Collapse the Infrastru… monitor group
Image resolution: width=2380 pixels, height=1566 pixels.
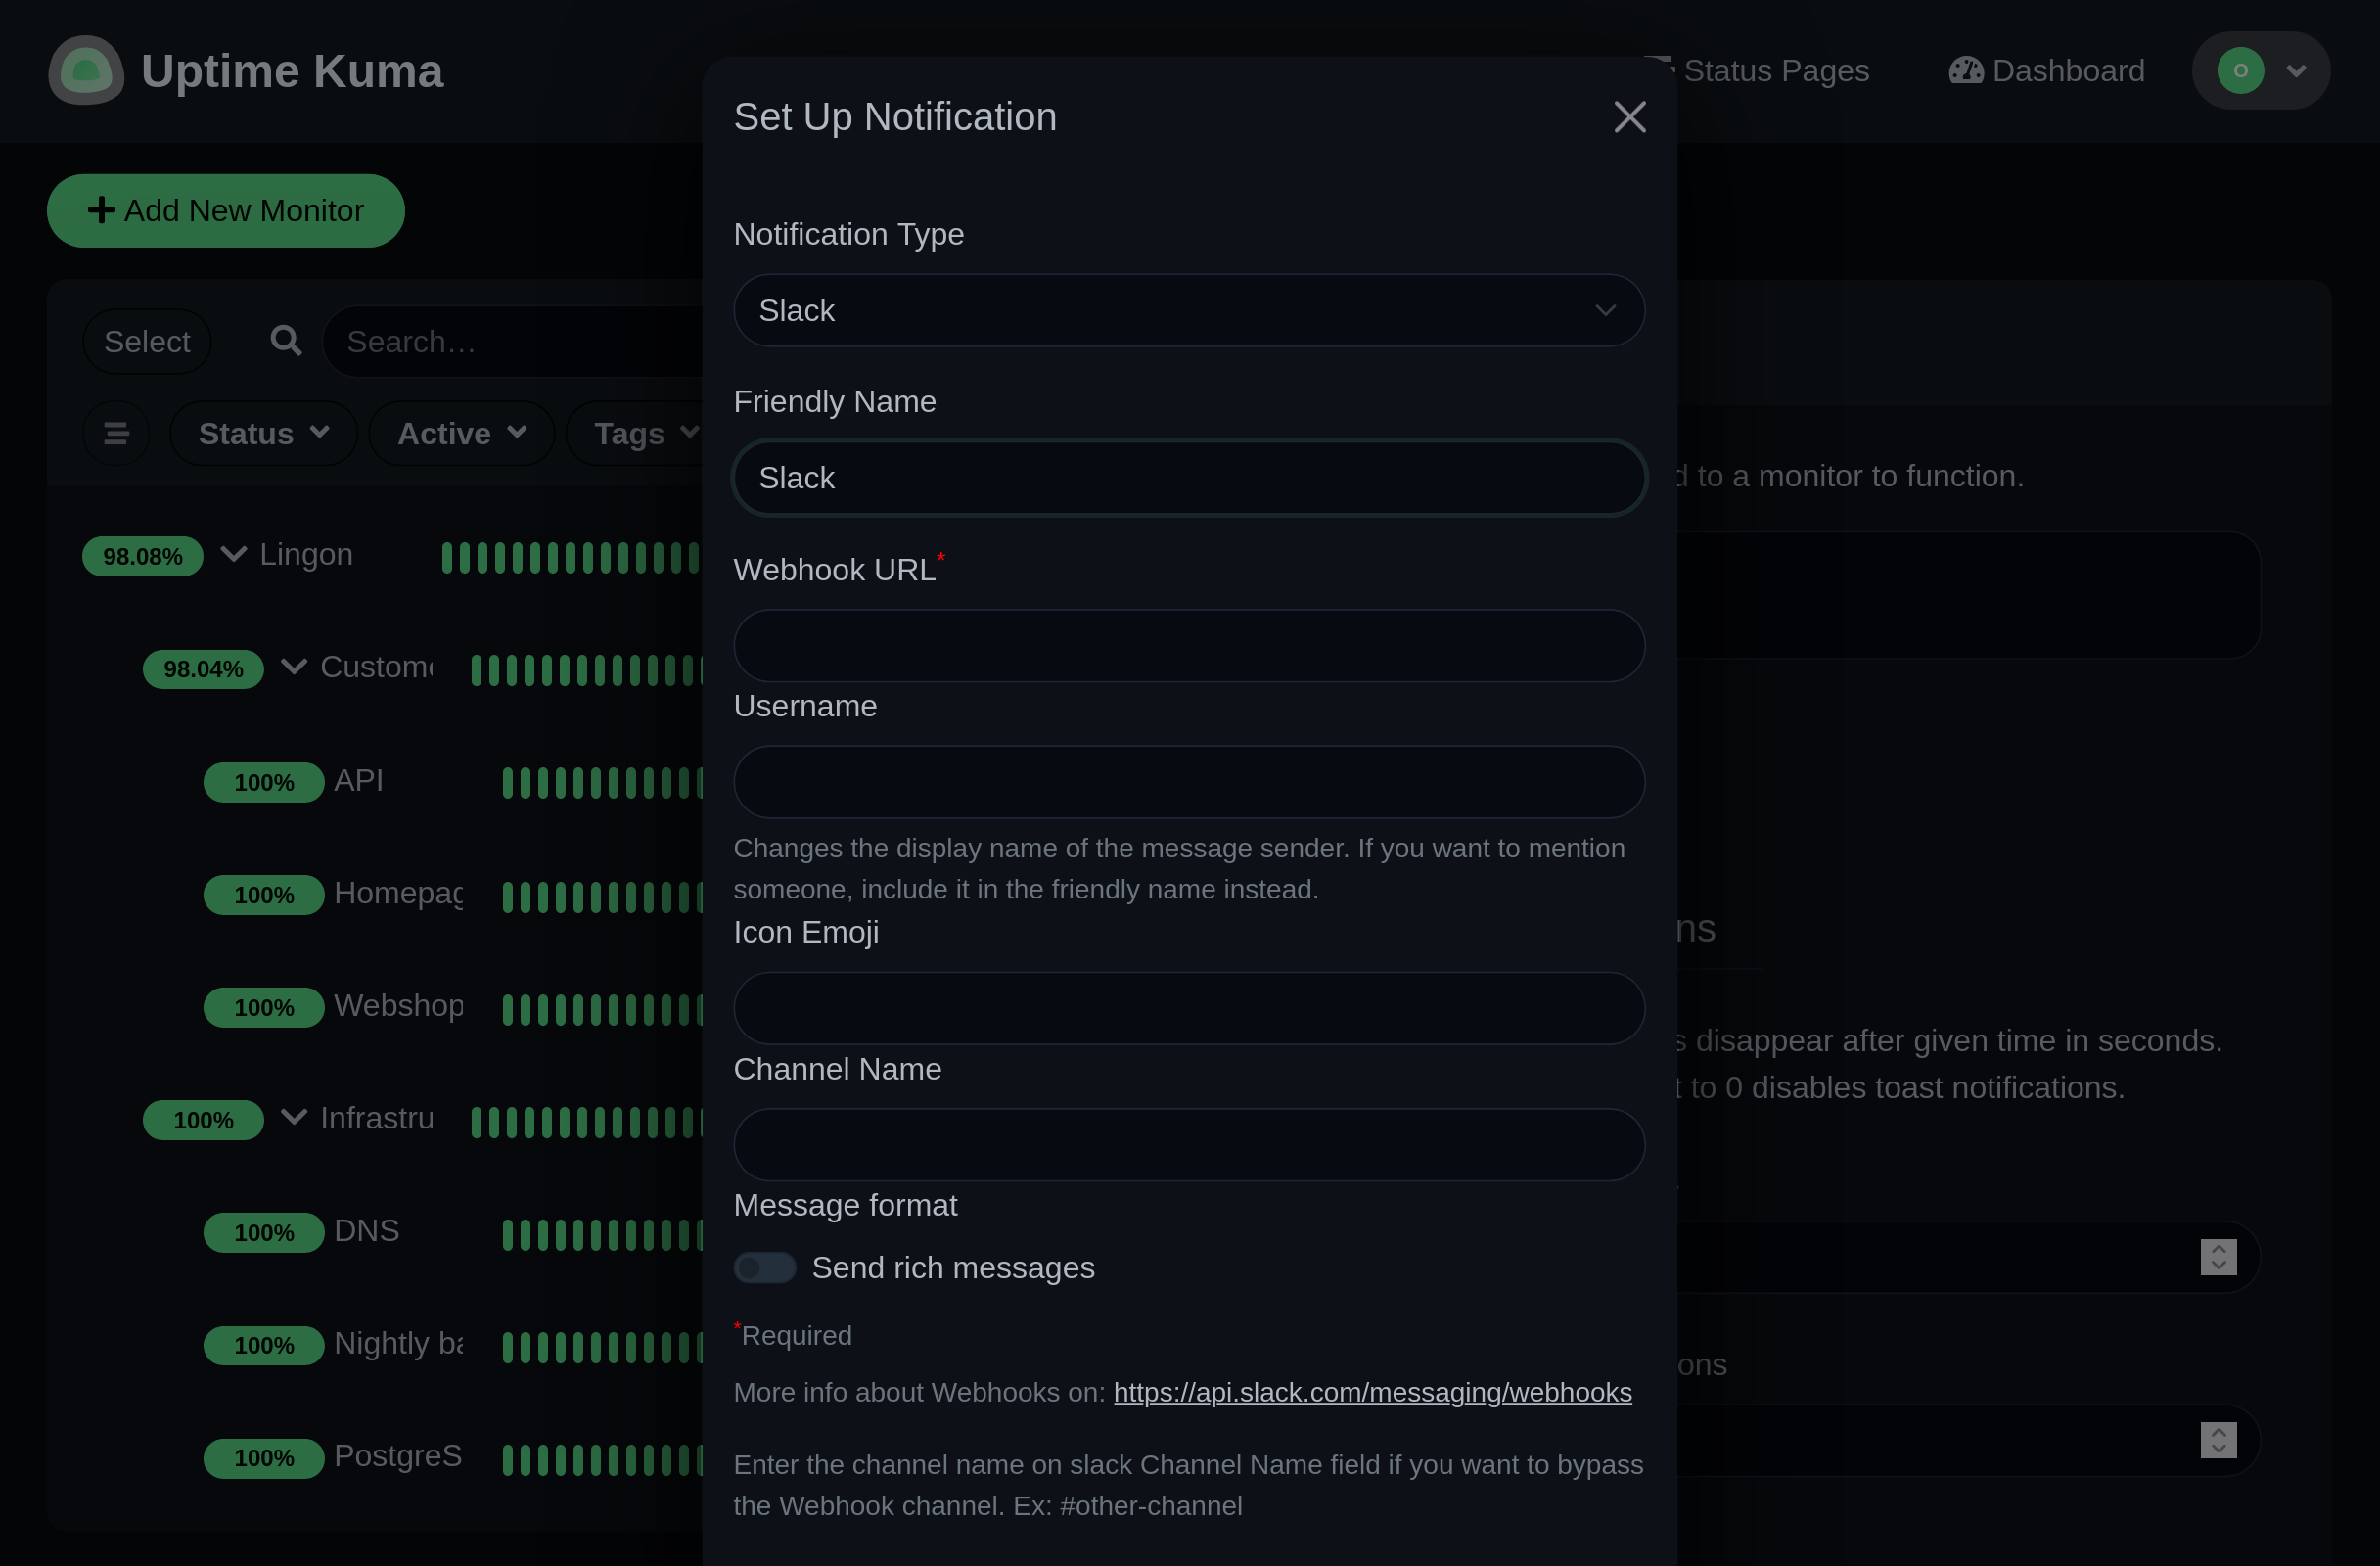click(x=293, y=1117)
